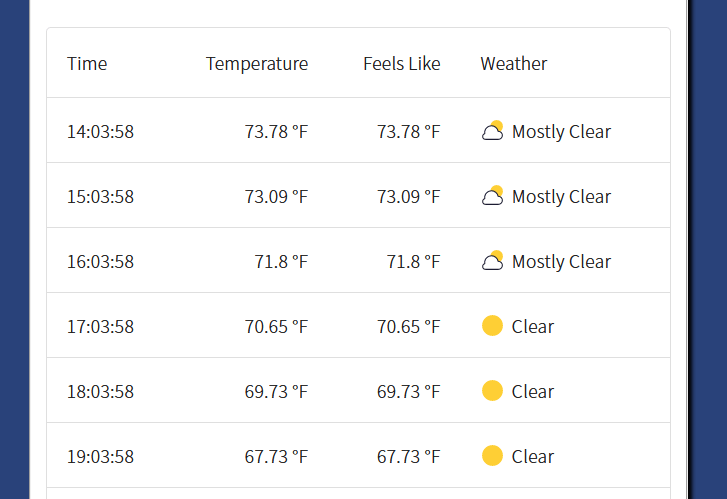Image resolution: width=727 pixels, height=499 pixels.
Task: Click the 73.78 °F feels like value
Action: point(408,132)
